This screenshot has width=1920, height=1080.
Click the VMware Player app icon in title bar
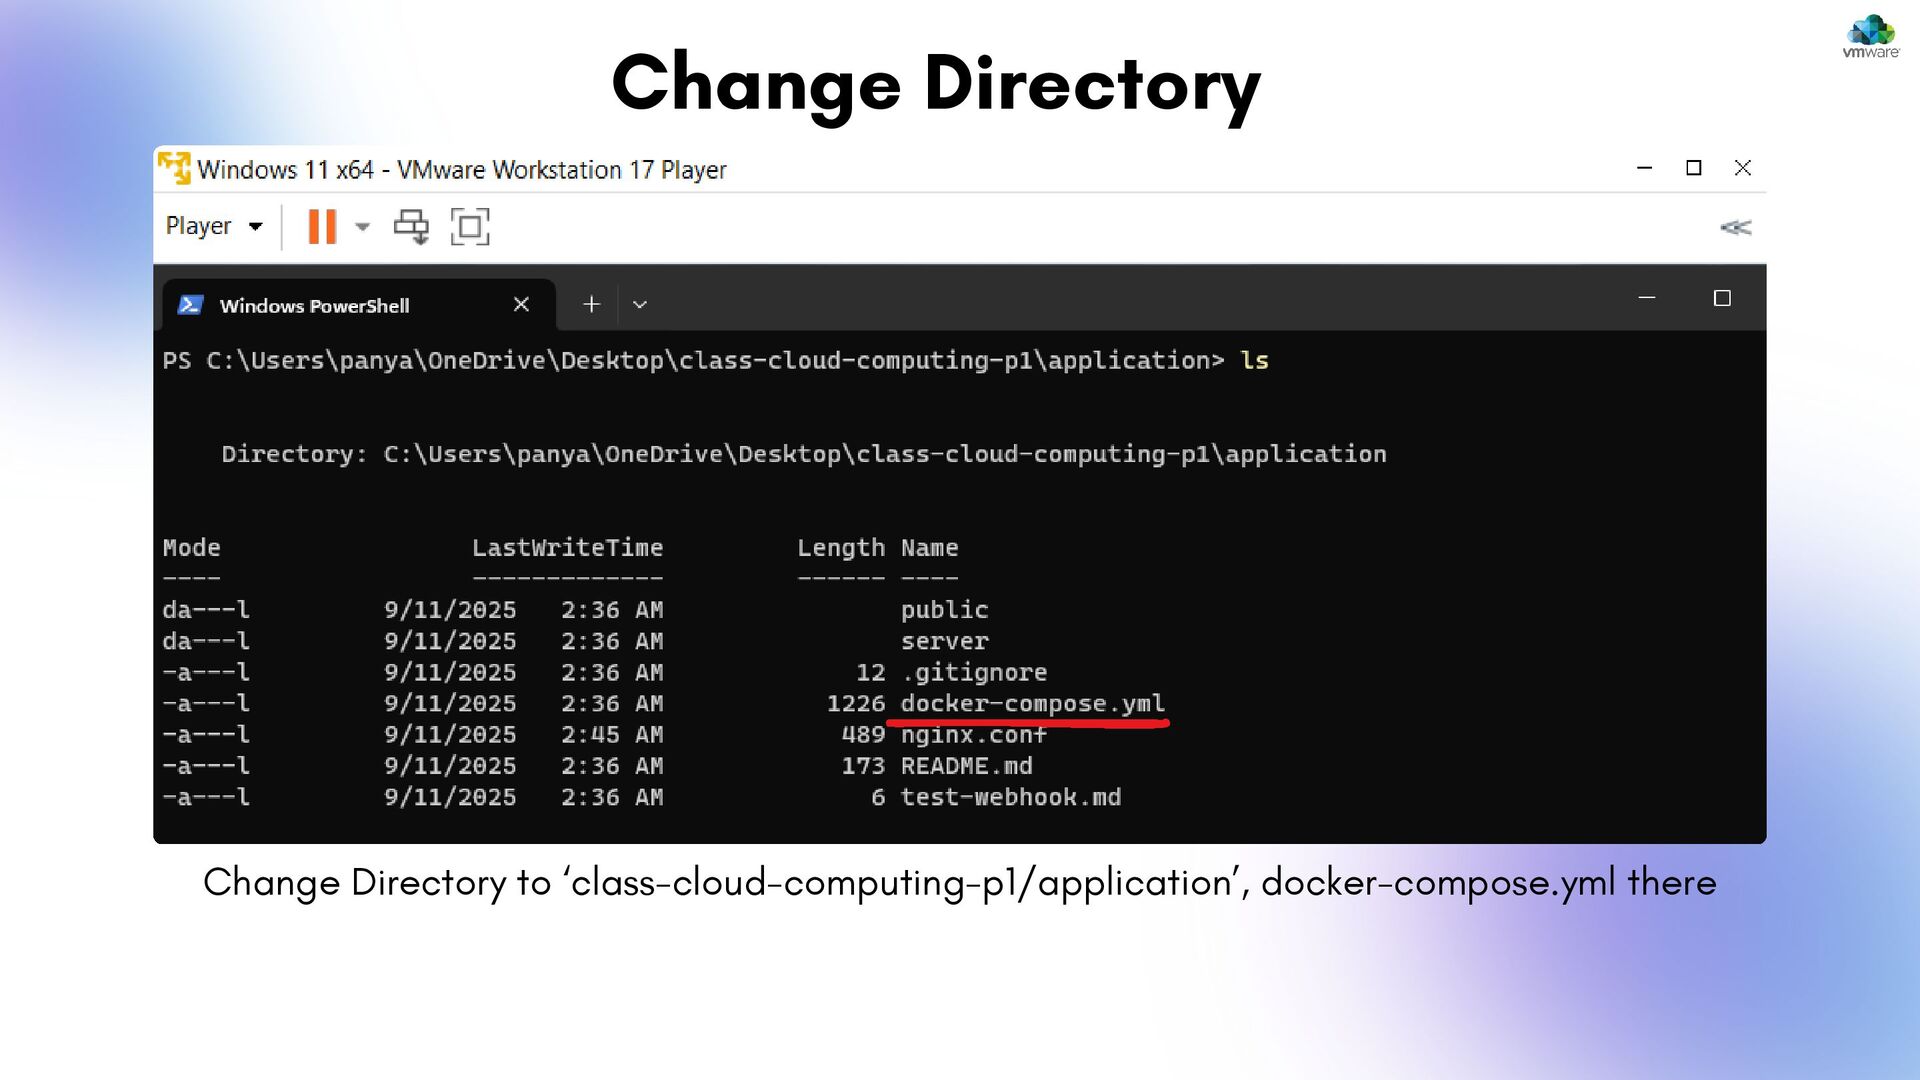[175, 168]
